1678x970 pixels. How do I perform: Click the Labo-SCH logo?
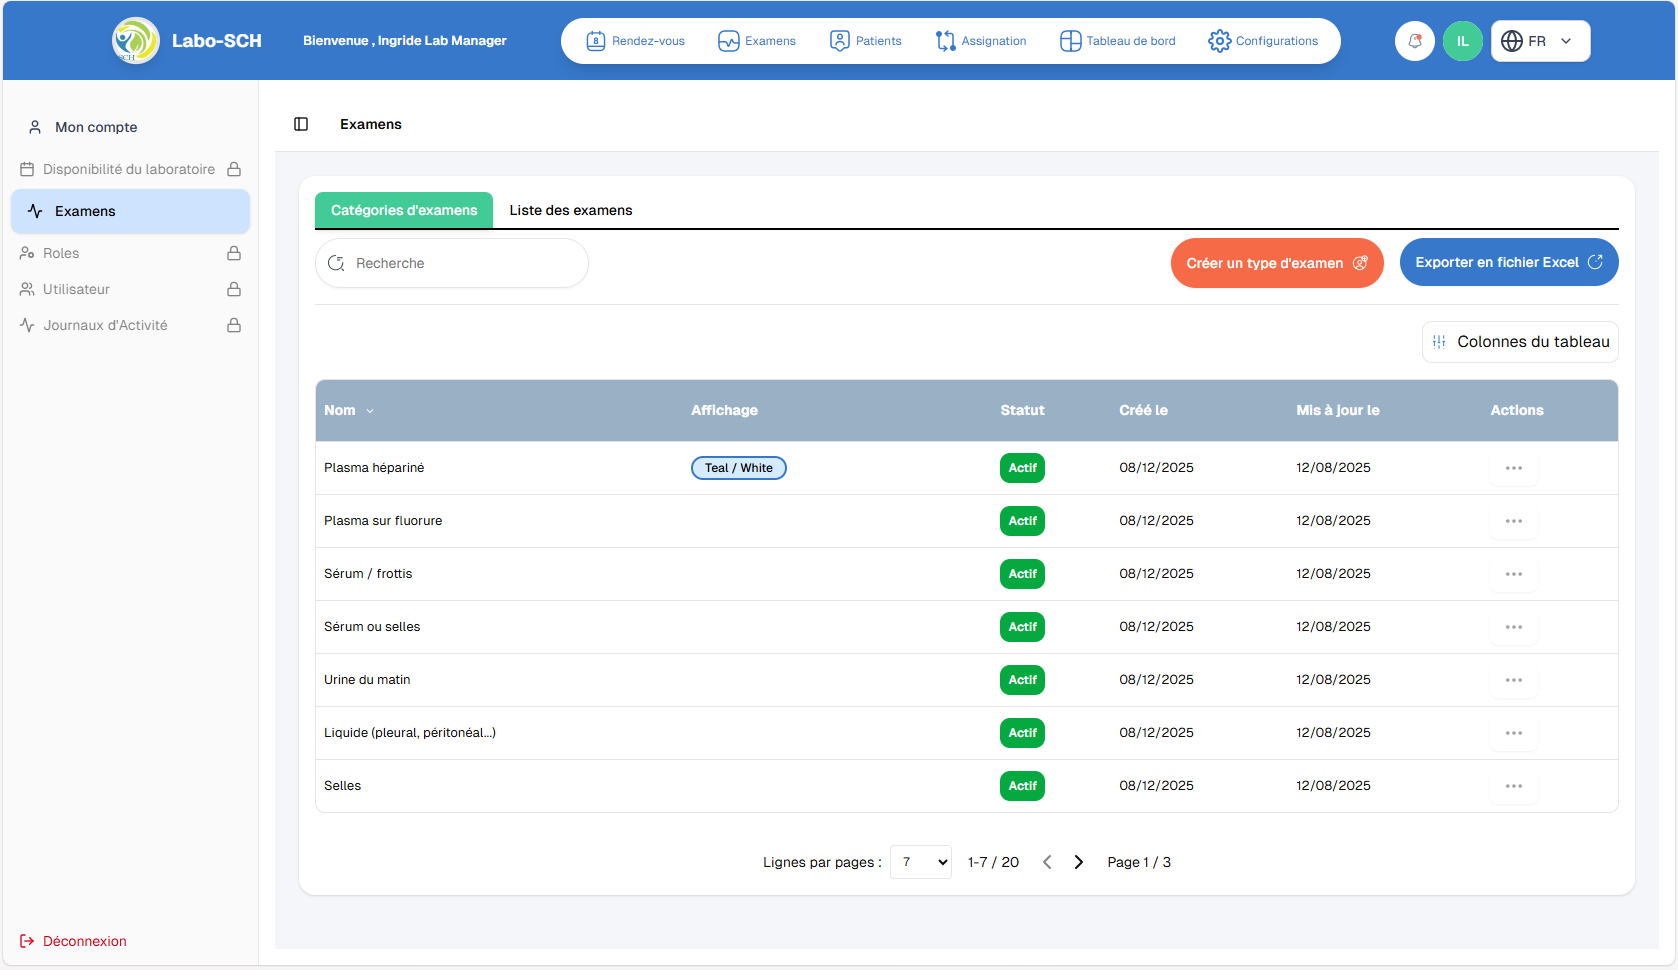coord(136,41)
